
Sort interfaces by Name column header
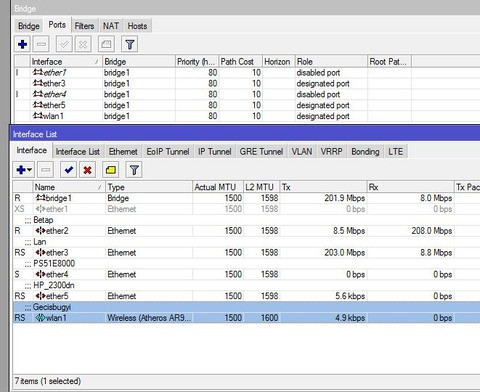[69, 187]
